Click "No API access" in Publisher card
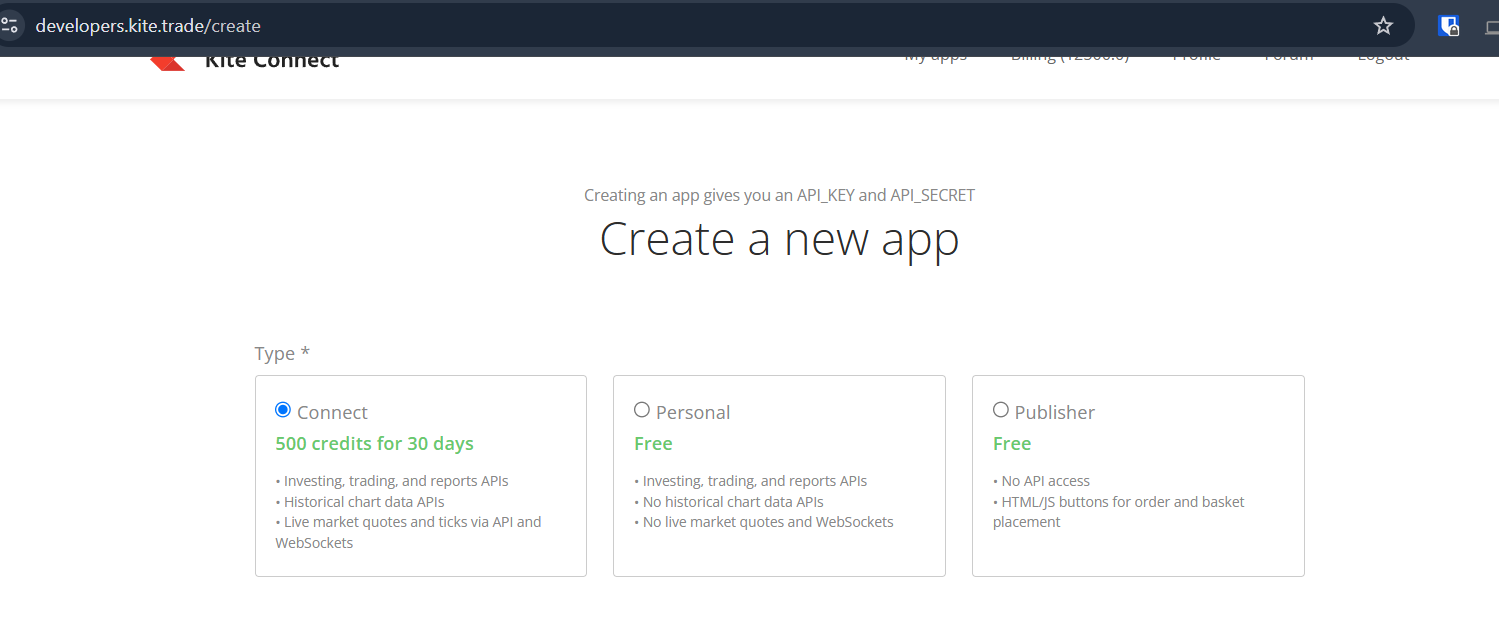Viewport: 1499px width, 638px height. pyautogui.click(x=1045, y=481)
